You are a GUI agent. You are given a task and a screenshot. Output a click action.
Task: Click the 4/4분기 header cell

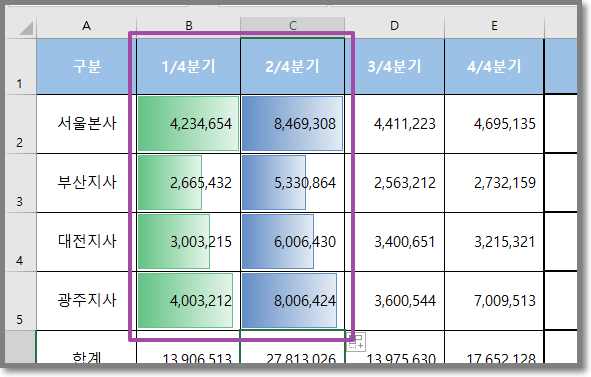[494, 66]
